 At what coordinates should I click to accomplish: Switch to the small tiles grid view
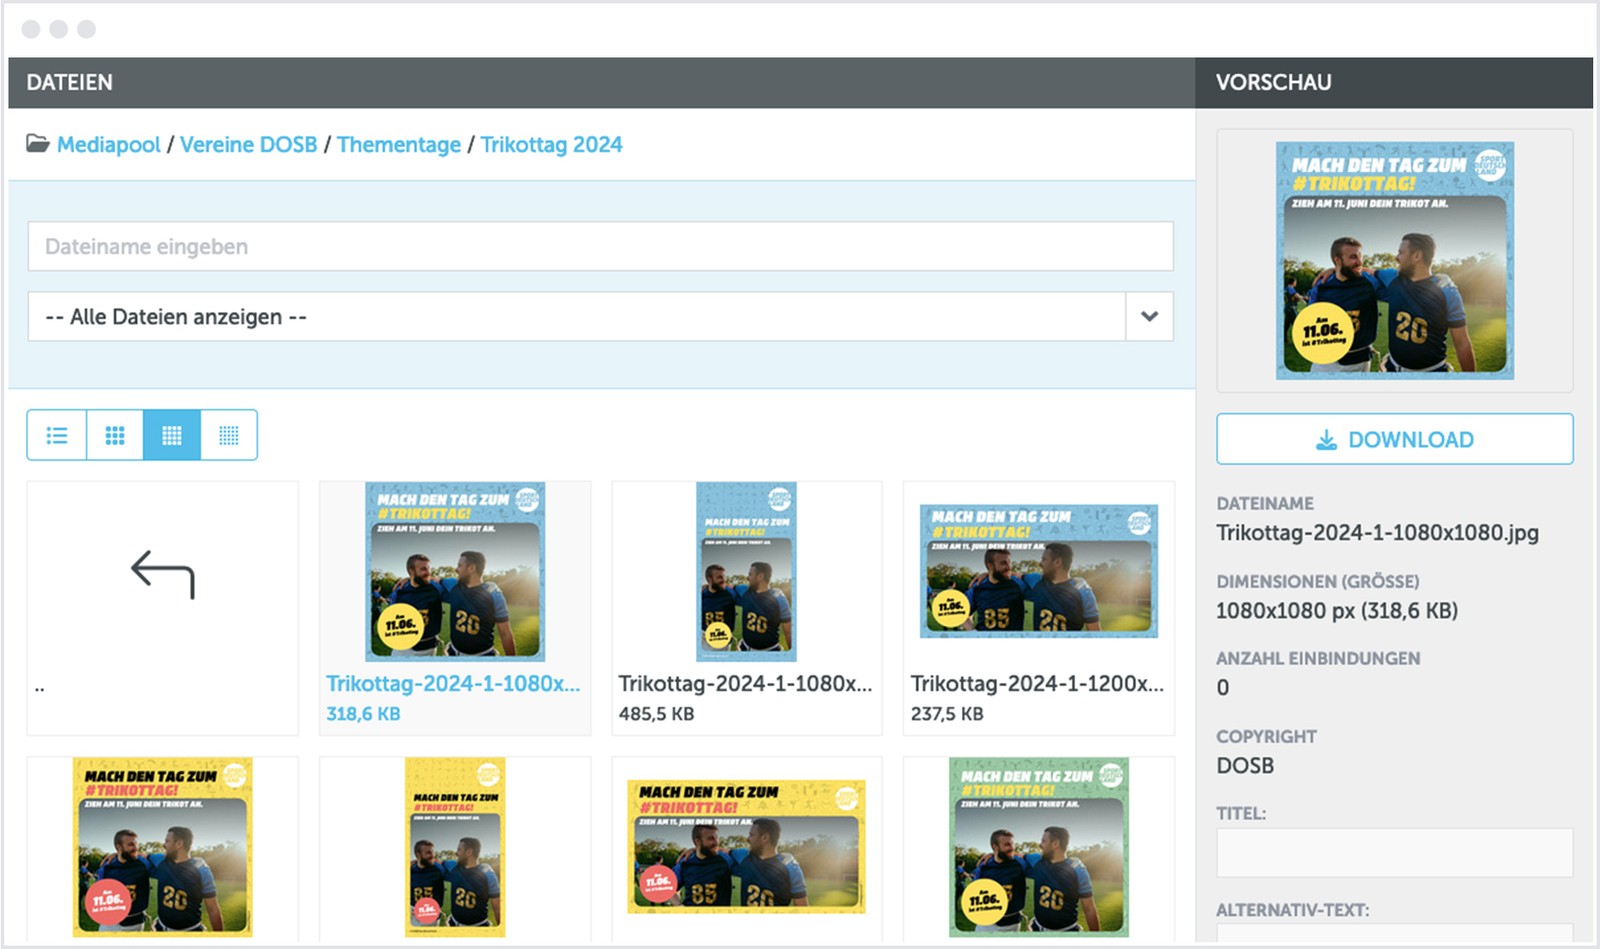[x=229, y=435]
